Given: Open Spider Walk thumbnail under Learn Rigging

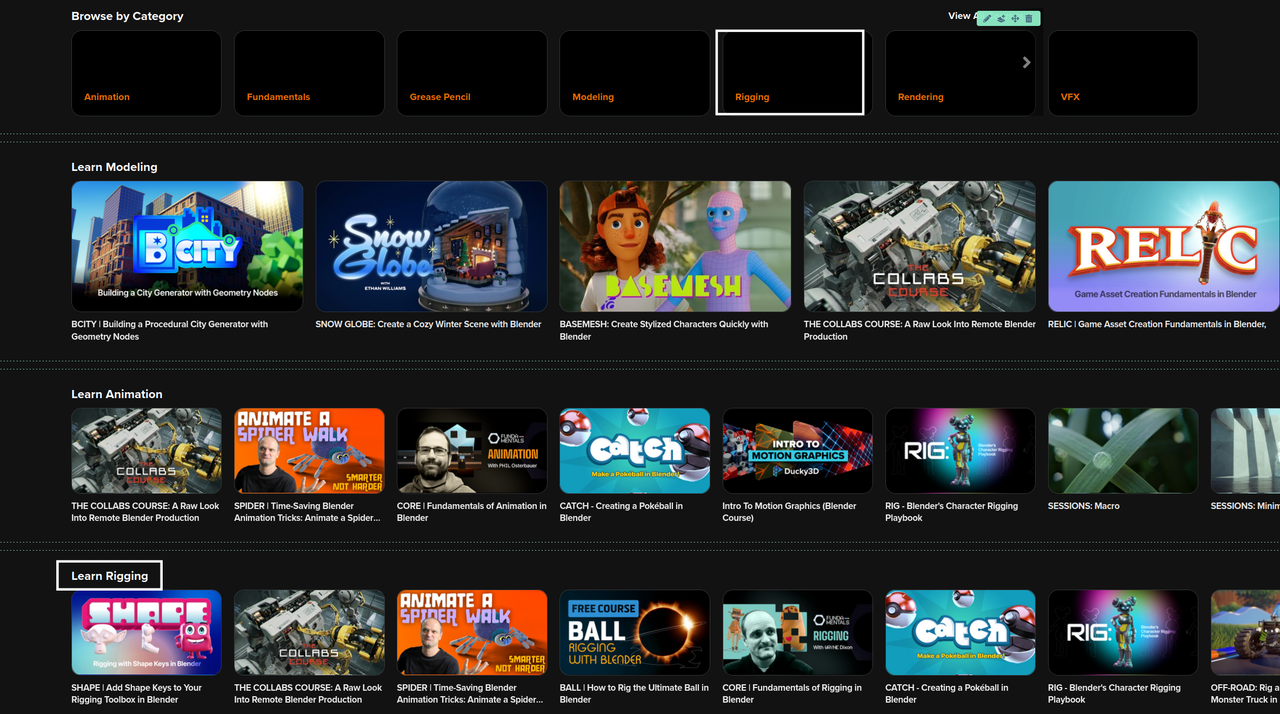Looking at the screenshot, I should tap(472, 632).
